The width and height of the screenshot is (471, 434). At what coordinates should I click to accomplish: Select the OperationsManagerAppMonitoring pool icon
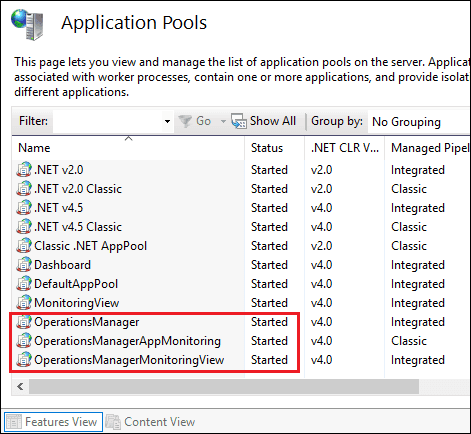[x=24, y=341]
